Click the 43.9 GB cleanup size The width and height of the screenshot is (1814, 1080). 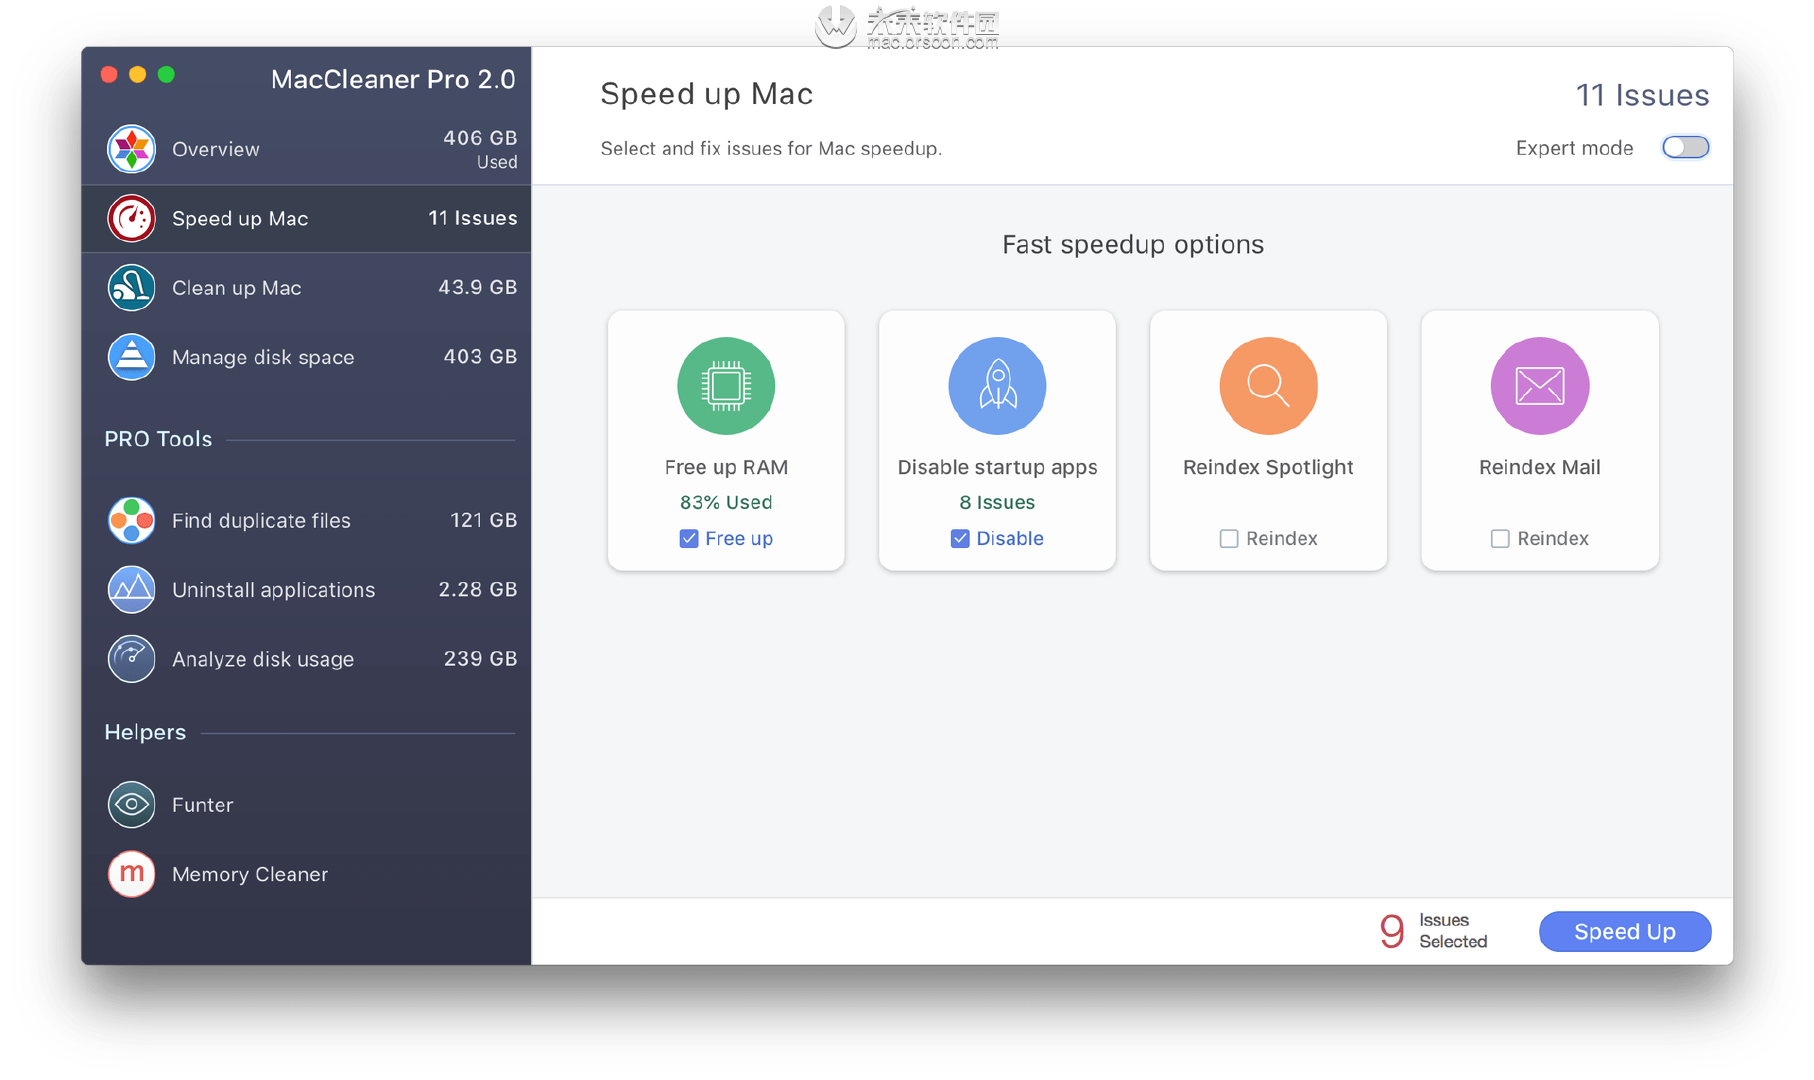pos(477,287)
